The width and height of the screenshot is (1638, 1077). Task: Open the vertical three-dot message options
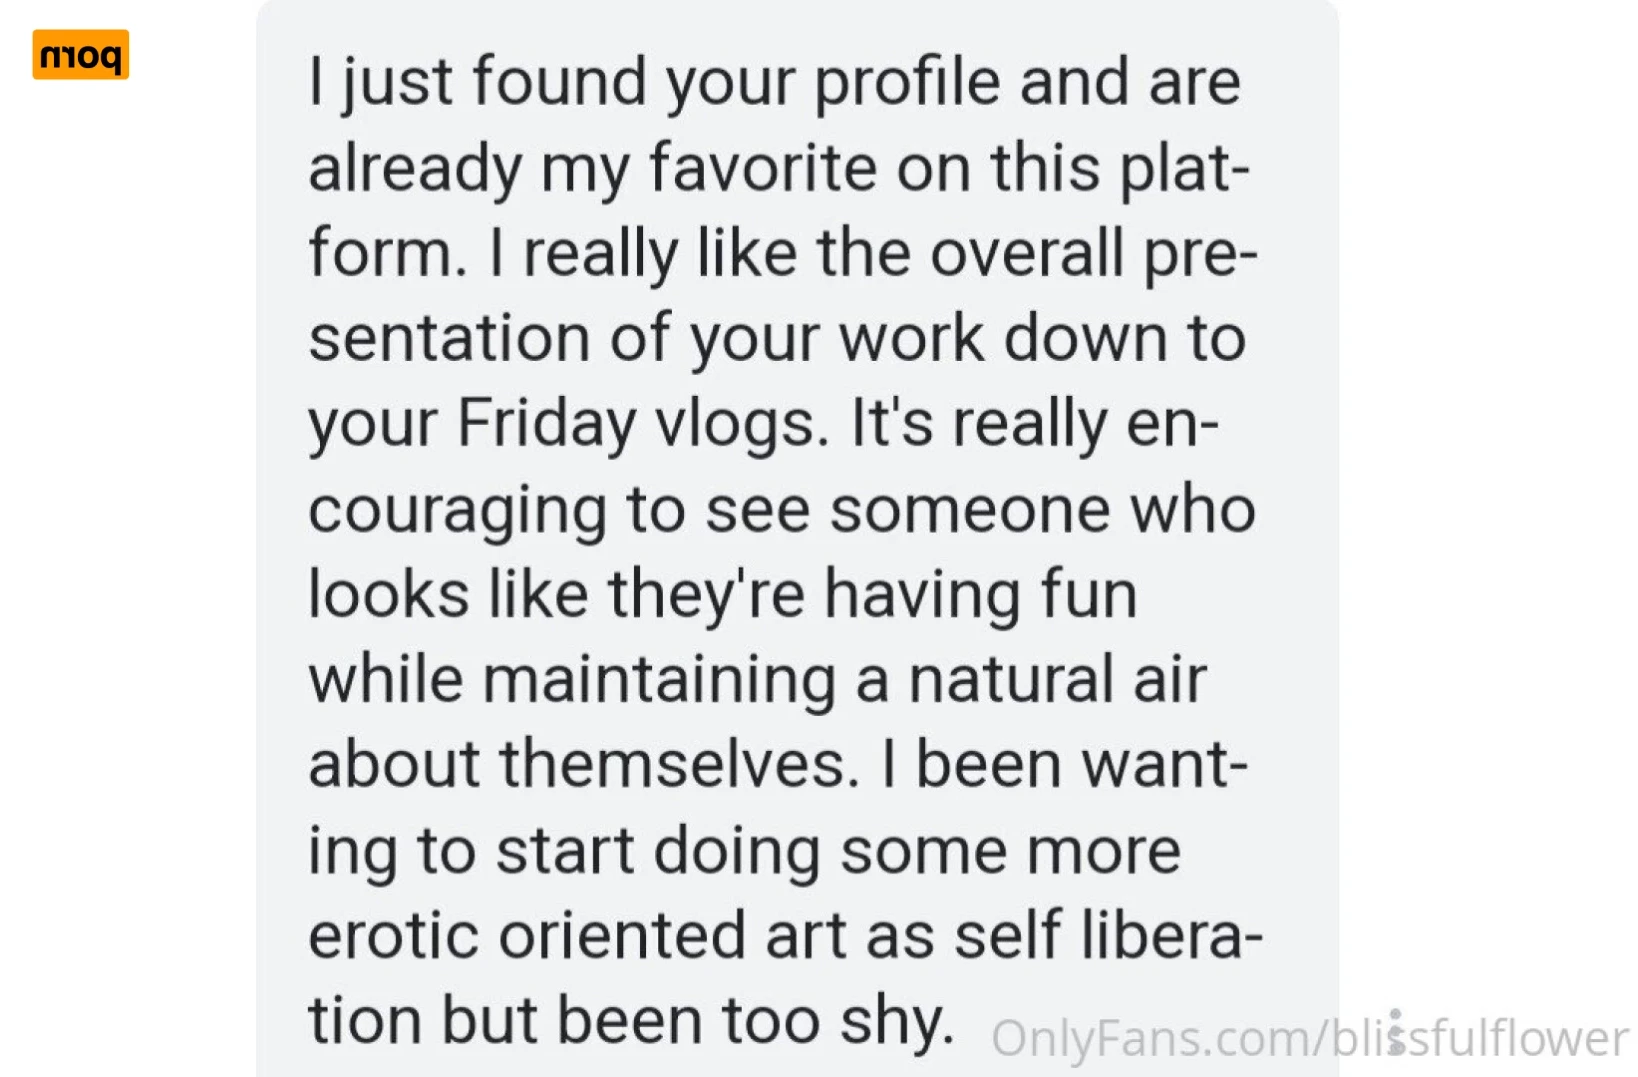pyautogui.click(x=1395, y=1031)
